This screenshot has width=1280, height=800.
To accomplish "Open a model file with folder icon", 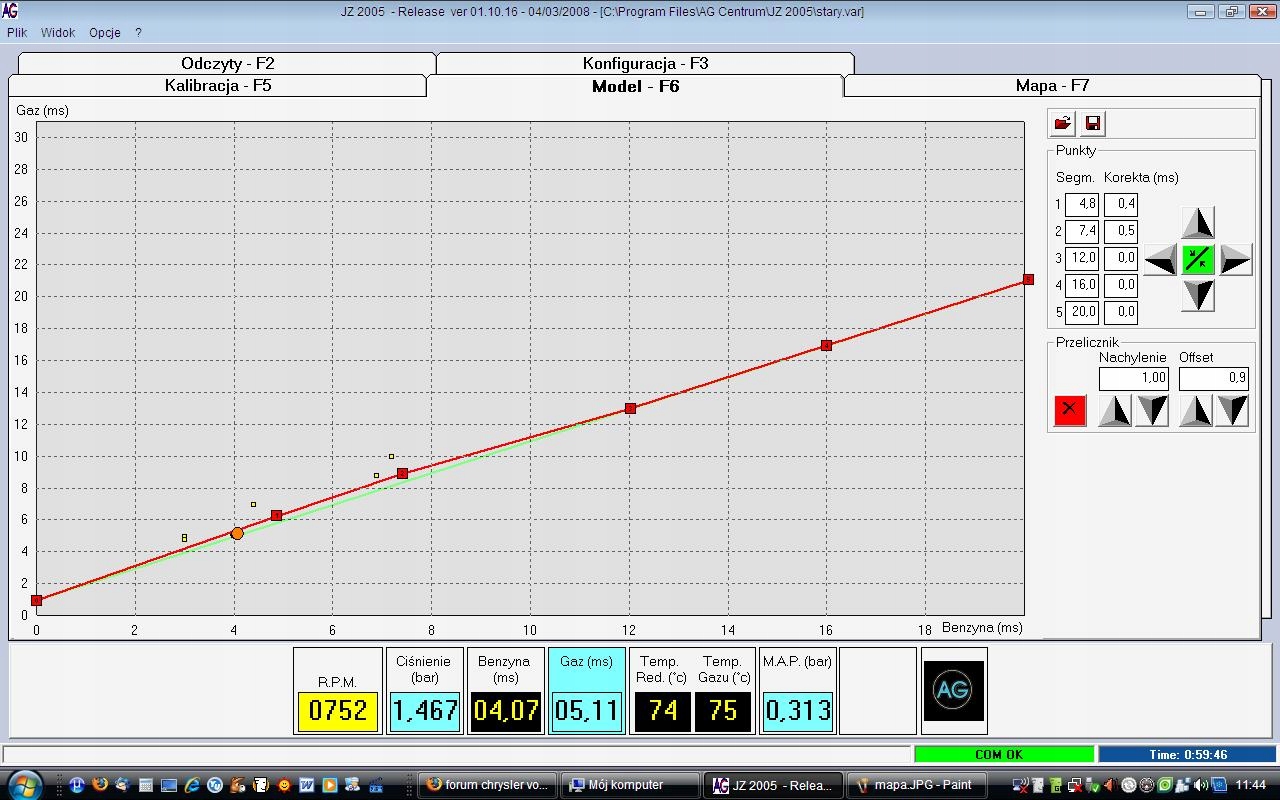I will click(1062, 123).
